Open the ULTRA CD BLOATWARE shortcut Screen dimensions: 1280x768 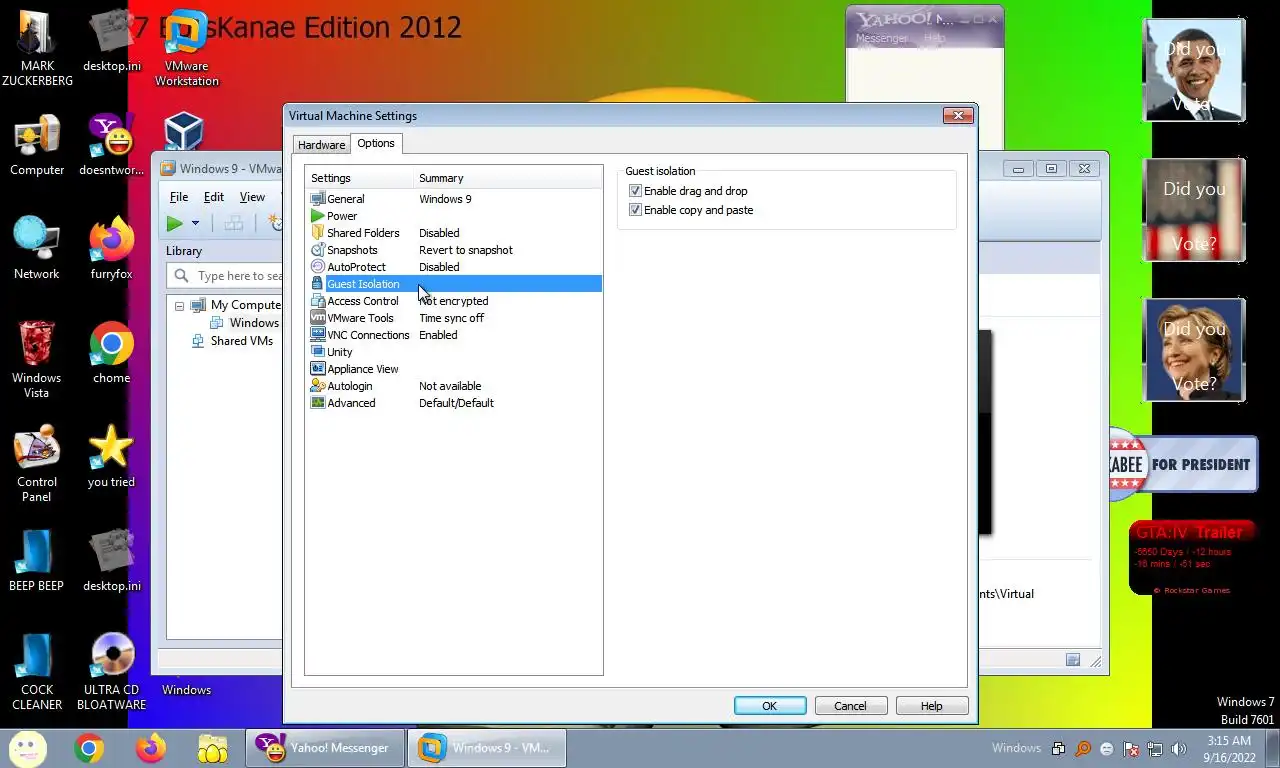pos(111,671)
